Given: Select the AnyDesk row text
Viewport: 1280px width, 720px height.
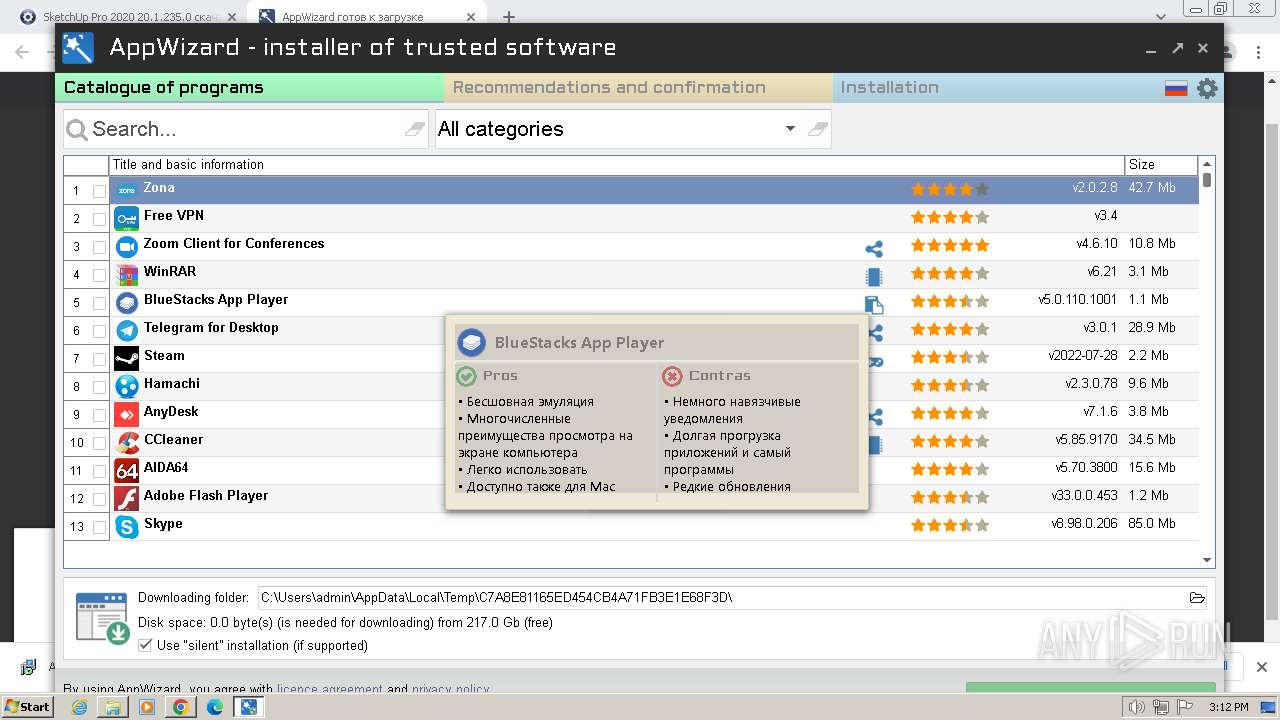Looking at the screenshot, I should coord(171,412).
